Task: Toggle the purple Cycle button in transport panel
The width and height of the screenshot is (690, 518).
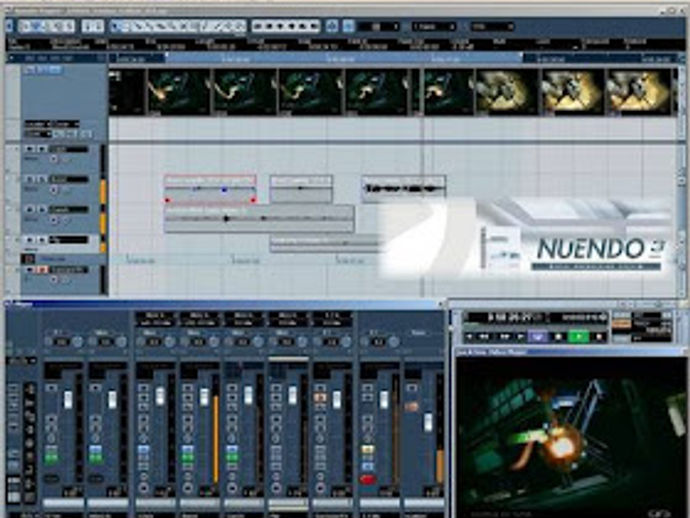Action: pyautogui.click(x=538, y=337)
